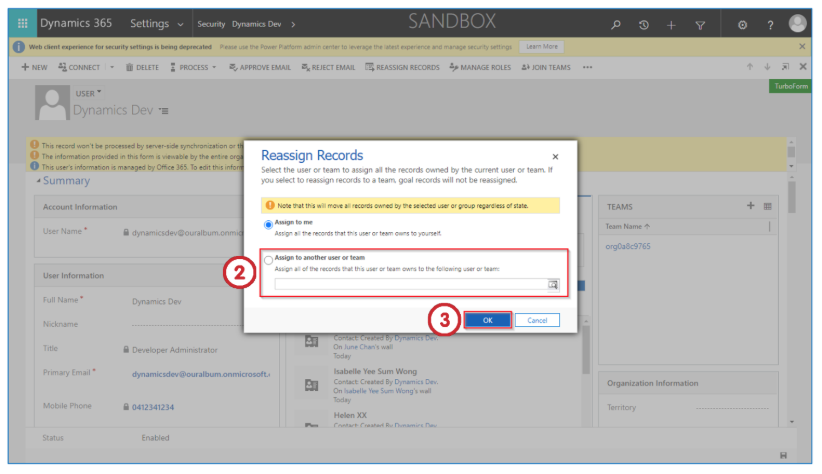822x474 pixels.
Task: Expand the Settings navigation dropdown
Action: point(179,24)
